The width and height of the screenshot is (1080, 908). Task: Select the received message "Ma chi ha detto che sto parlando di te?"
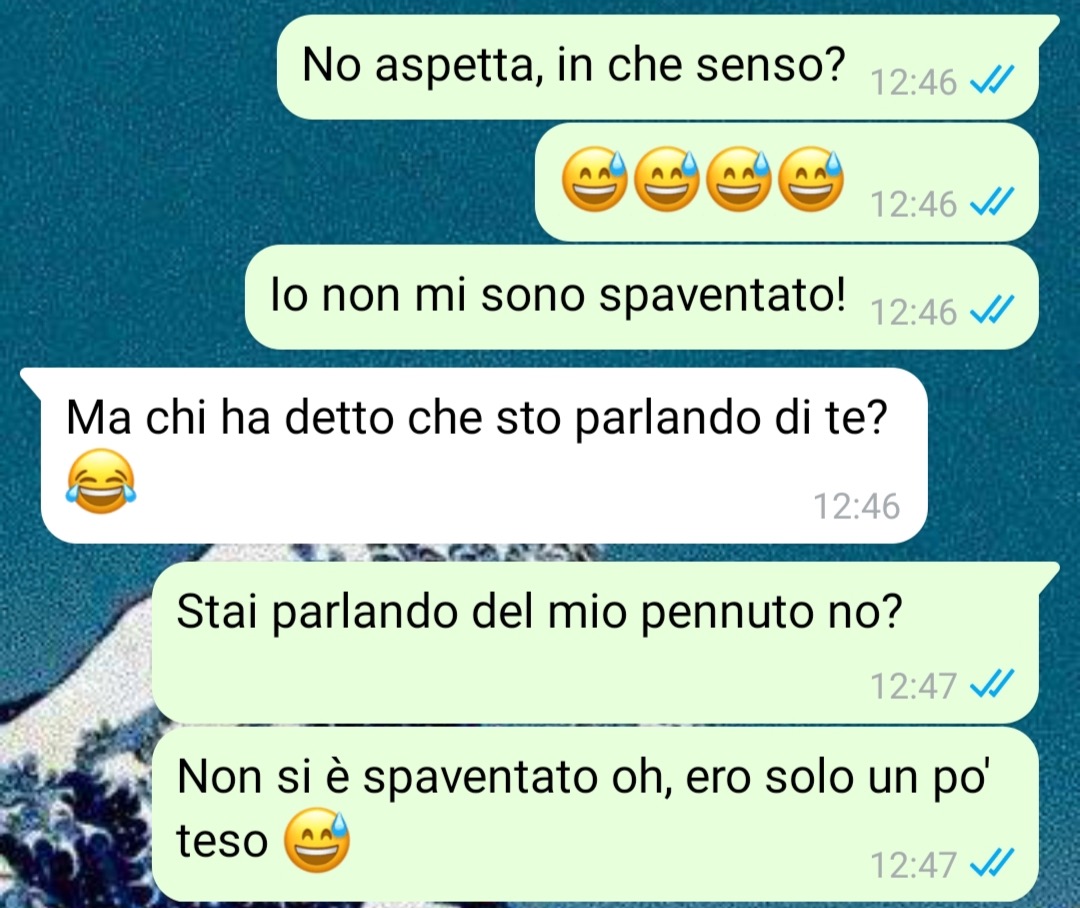pyautogui.click(x=484, y=455)
